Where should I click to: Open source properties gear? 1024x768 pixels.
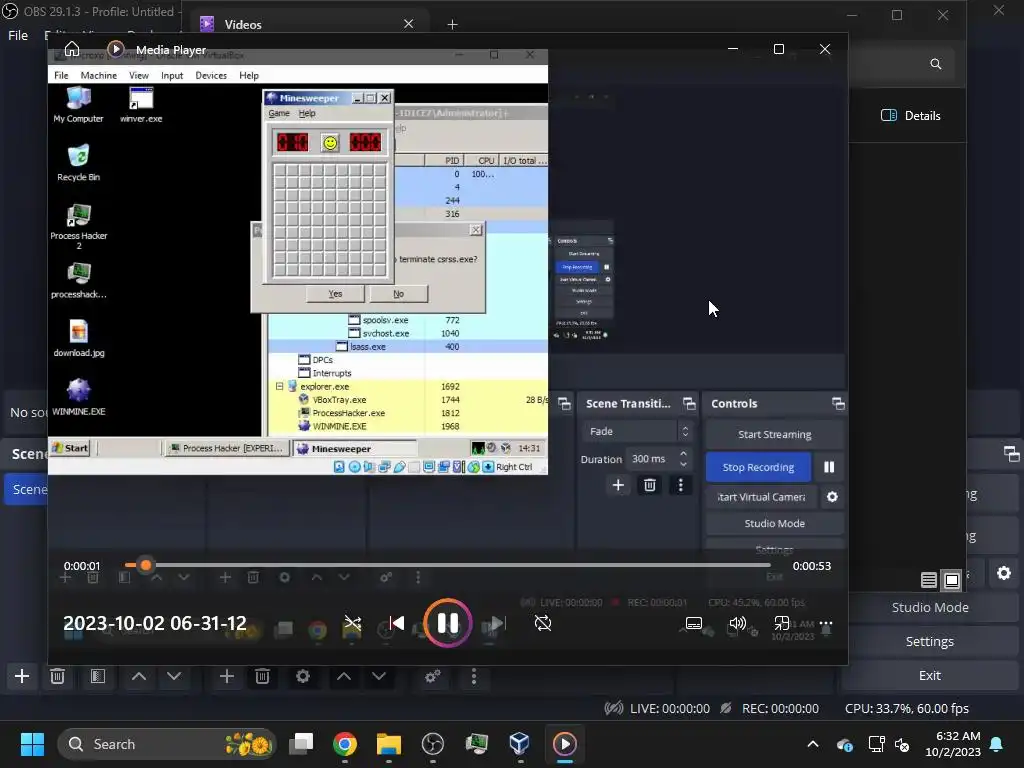pos(303,677)
